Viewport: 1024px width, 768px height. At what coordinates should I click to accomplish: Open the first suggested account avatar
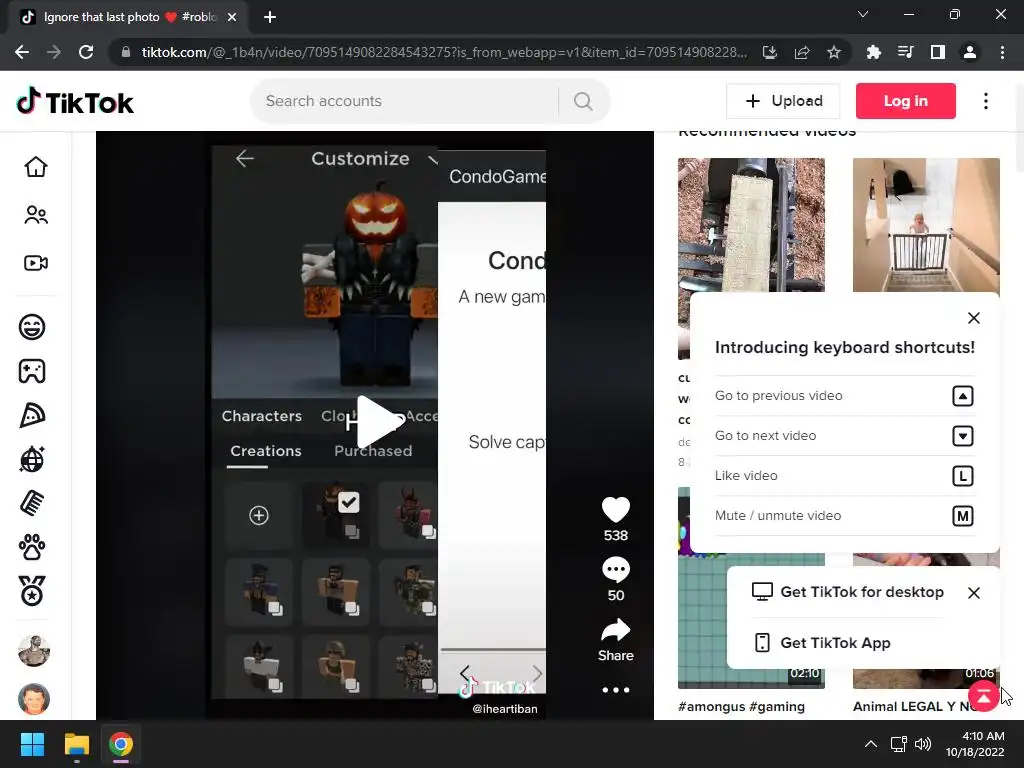(34, 650)
